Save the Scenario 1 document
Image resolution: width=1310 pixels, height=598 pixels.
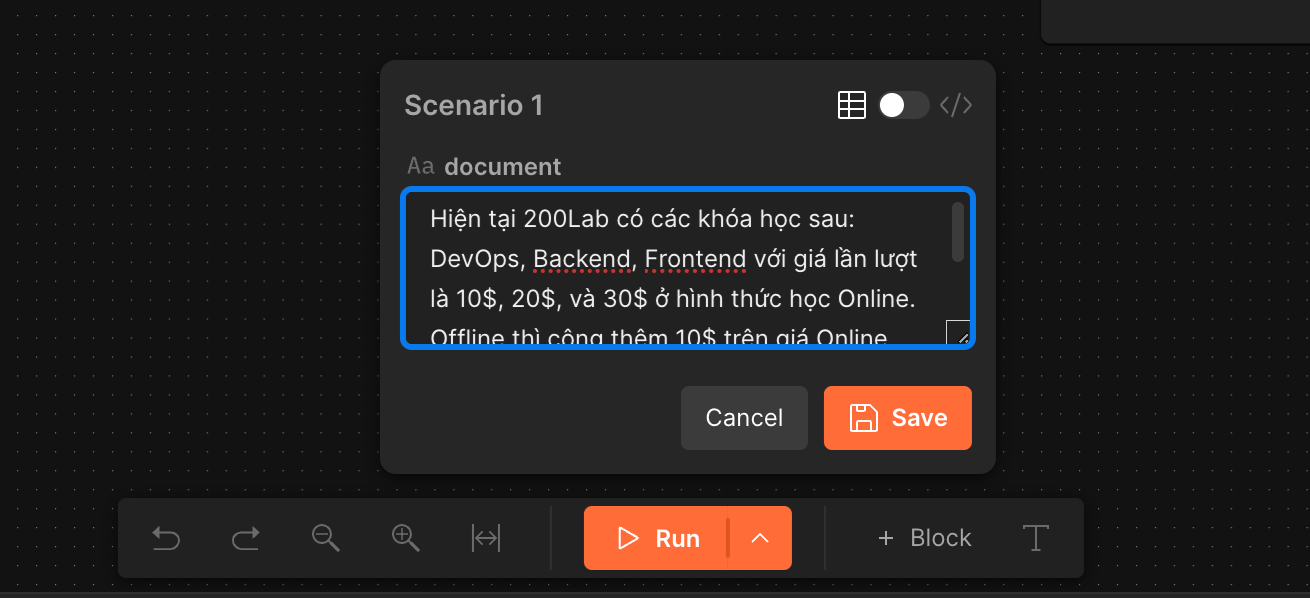click(897, 418)
